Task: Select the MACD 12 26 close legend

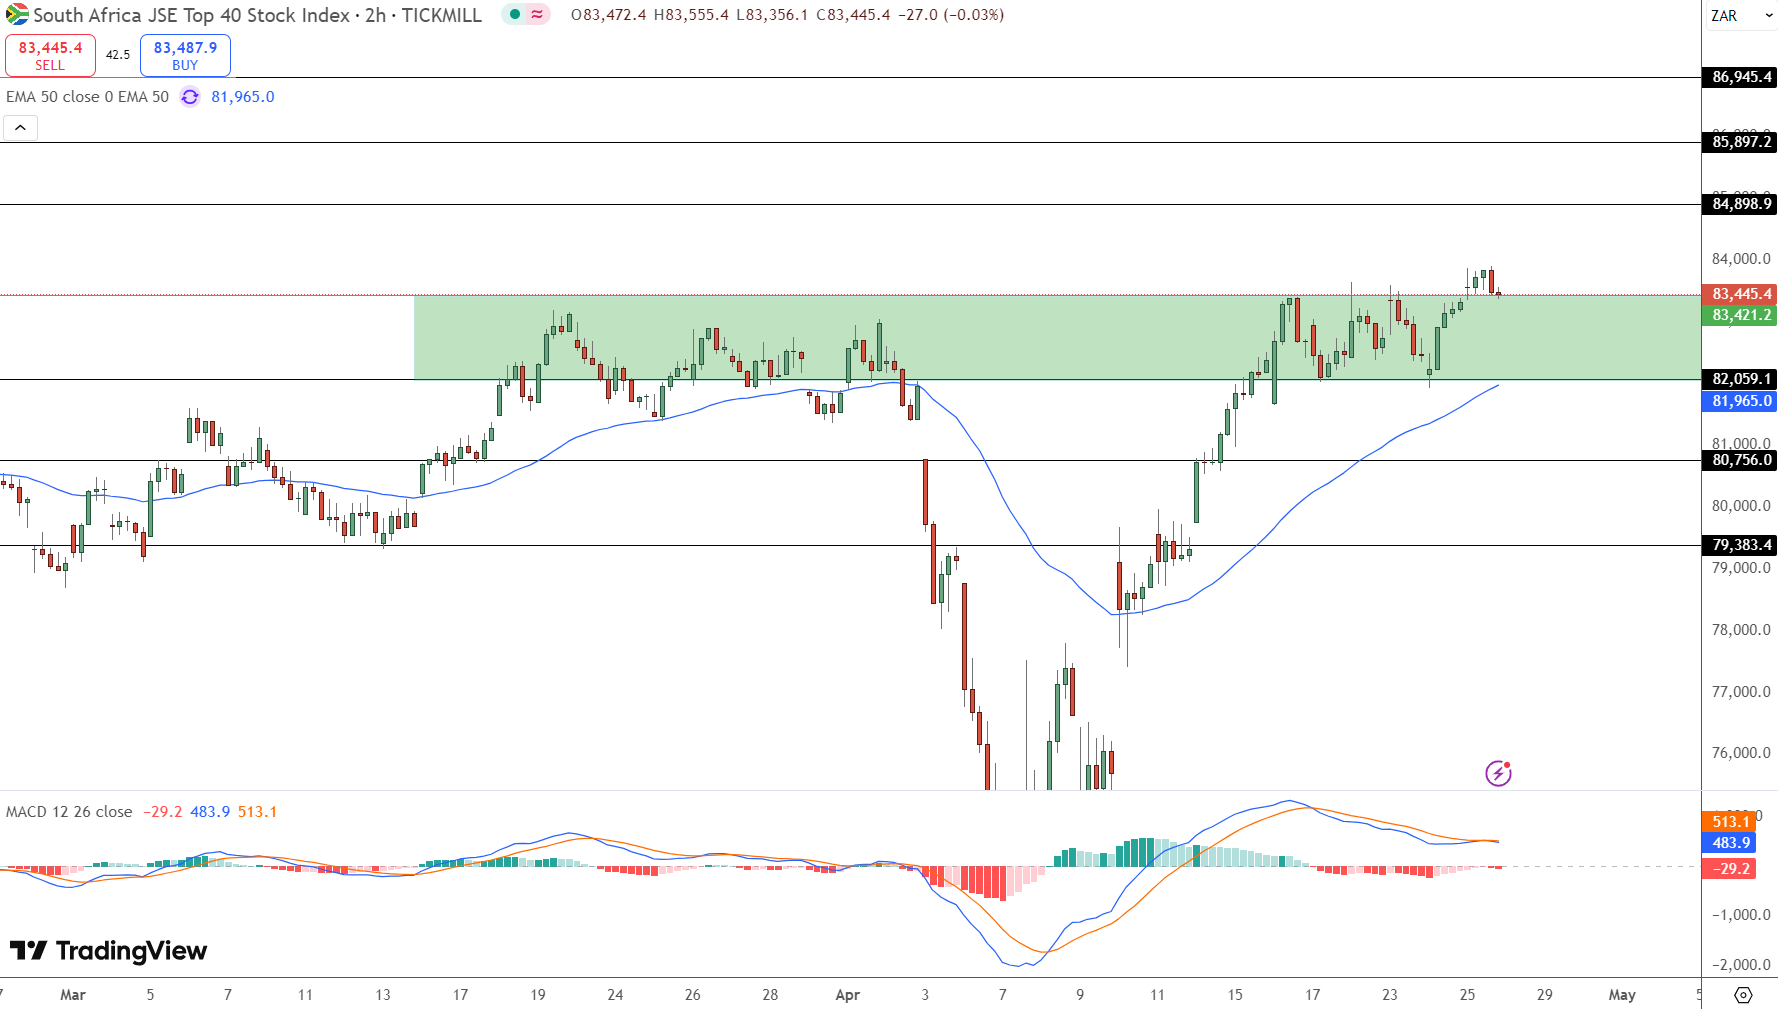Action: point(69,812)
